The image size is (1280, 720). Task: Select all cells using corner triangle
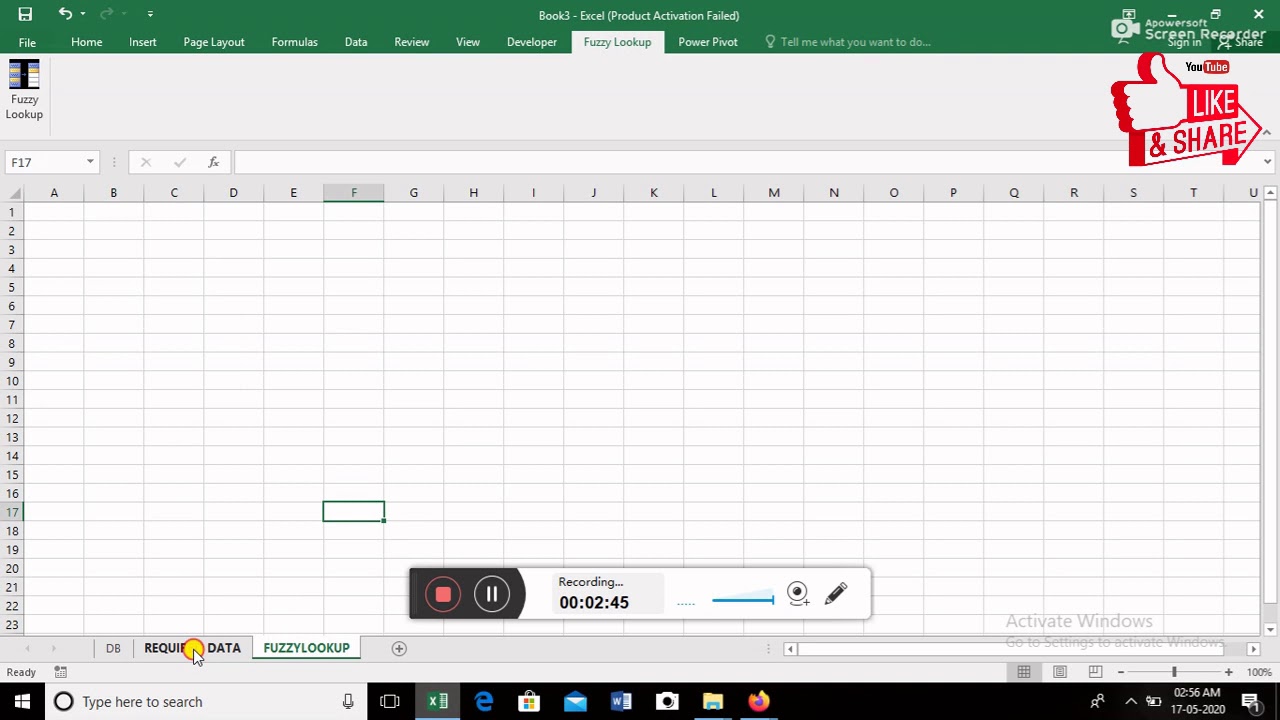click(x=13, y=193)
